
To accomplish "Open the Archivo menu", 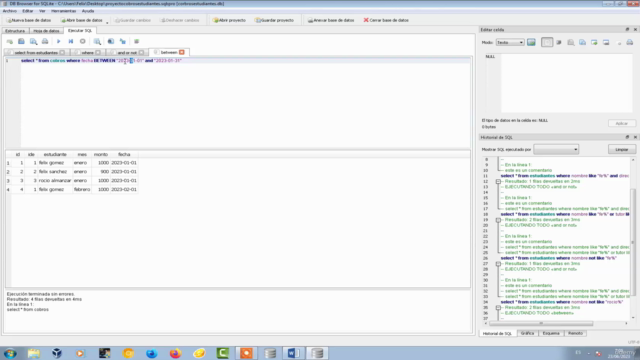I will (x=9, y=11).
